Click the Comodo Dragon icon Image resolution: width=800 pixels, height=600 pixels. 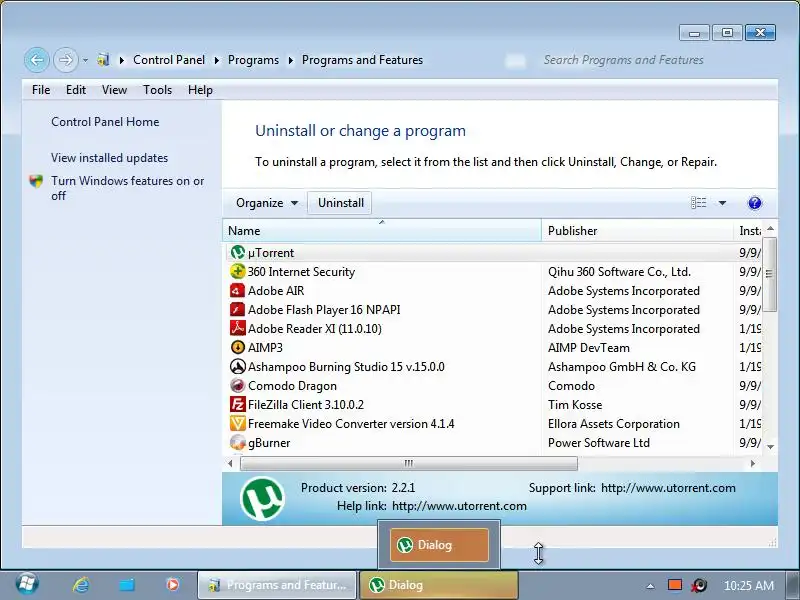point(237,385)
